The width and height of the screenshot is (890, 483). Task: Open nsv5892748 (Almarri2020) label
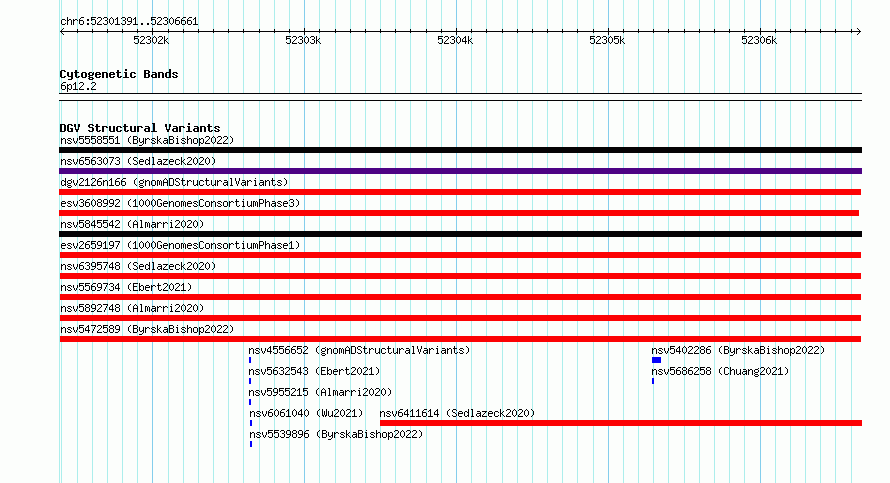[132, 308]
